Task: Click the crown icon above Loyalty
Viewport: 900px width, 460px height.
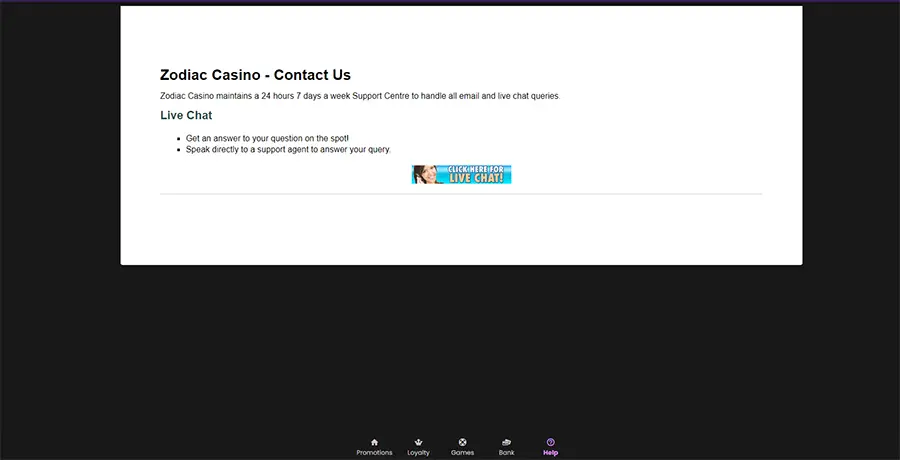Action: point(418,442)
